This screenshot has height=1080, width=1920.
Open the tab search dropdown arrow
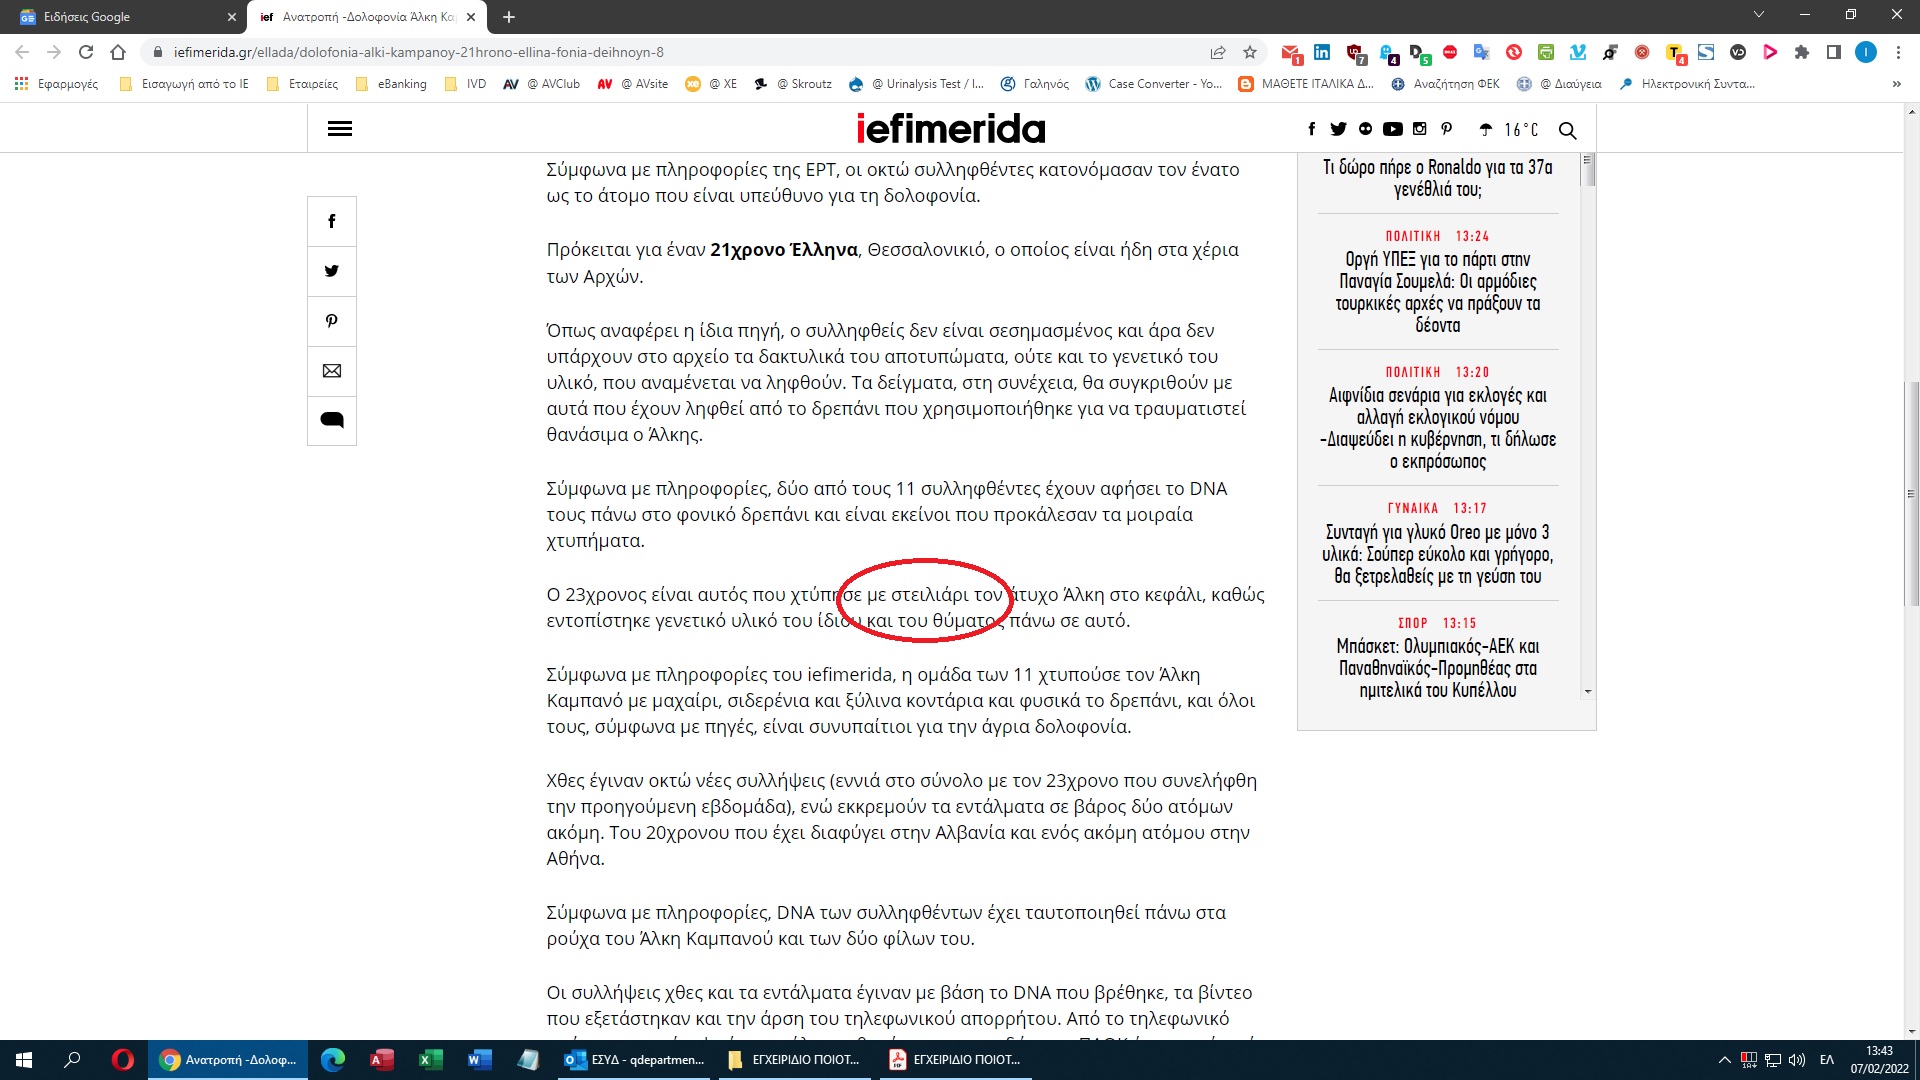[1758, 15]
